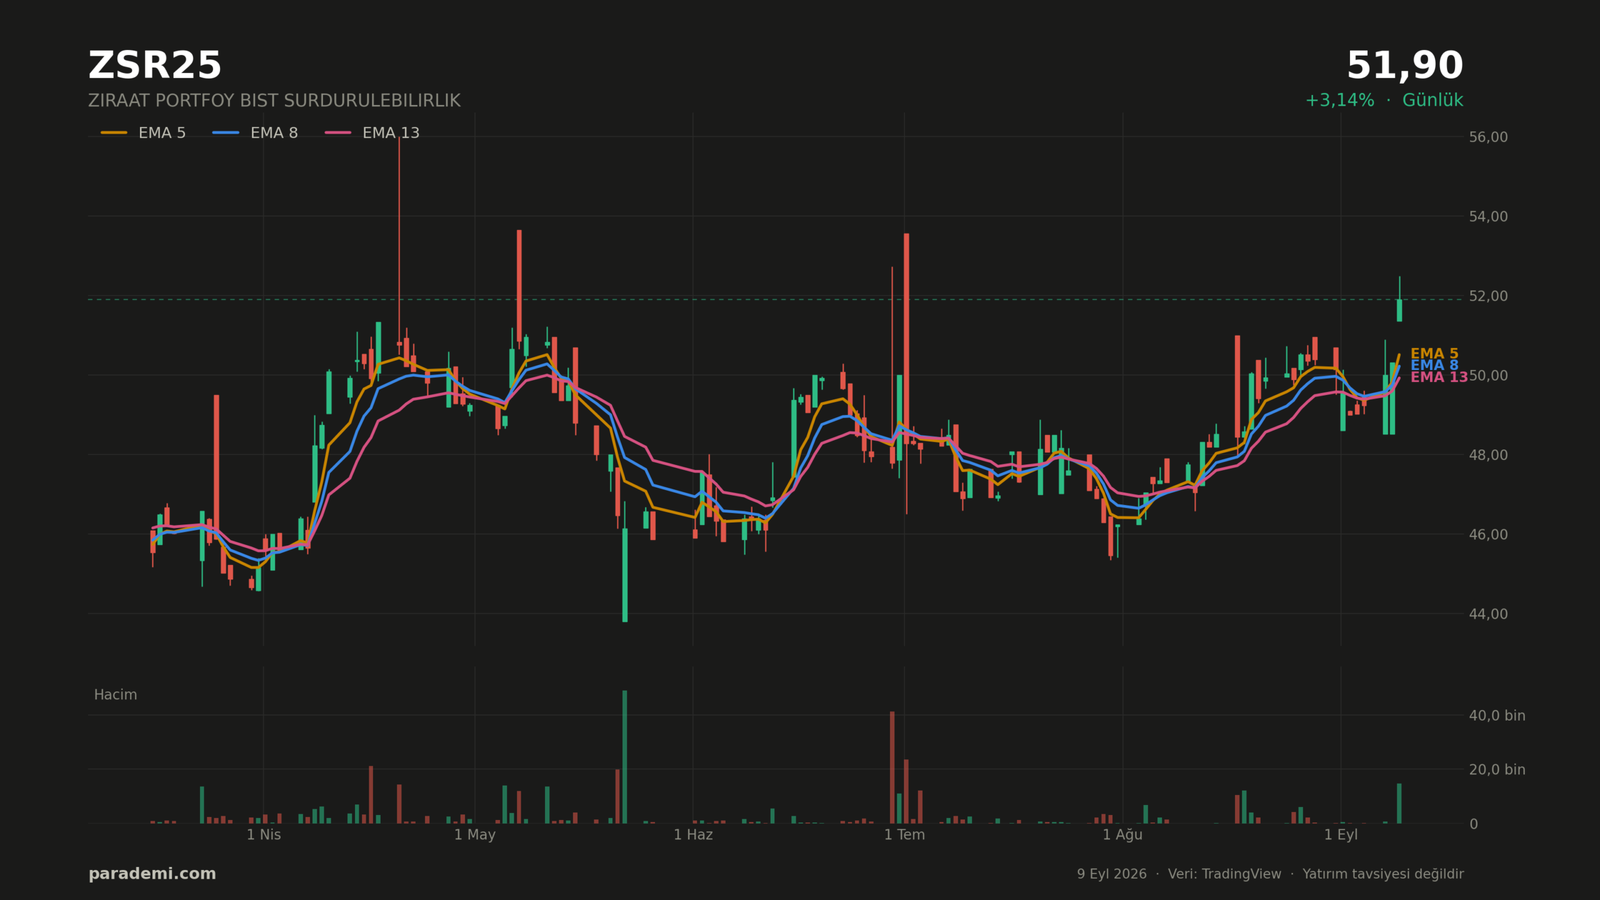Click the tallest green volume bar in late May

pos(625,757)
